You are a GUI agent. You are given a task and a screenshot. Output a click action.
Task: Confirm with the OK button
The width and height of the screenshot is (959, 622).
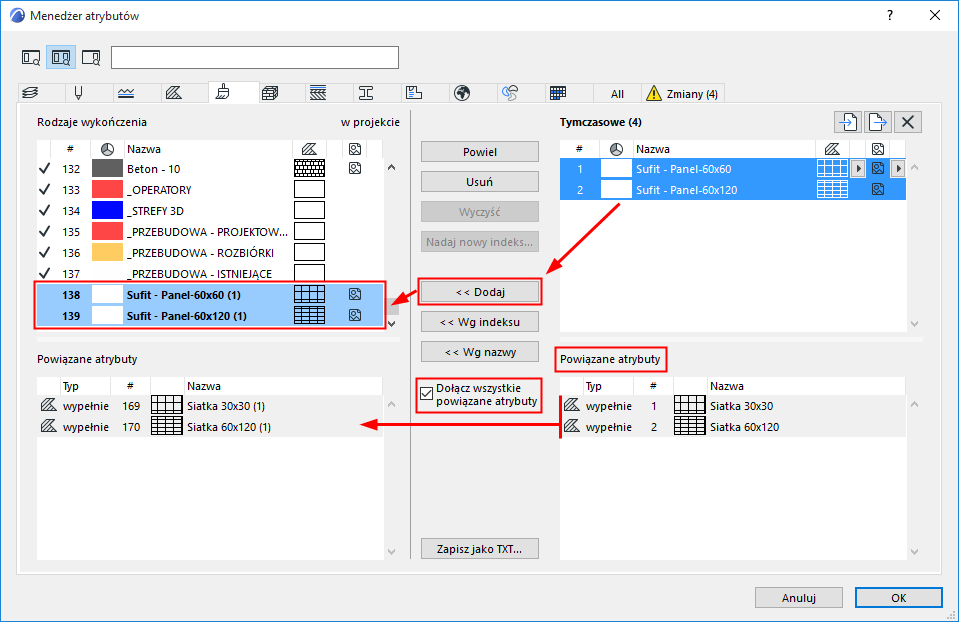898,598
